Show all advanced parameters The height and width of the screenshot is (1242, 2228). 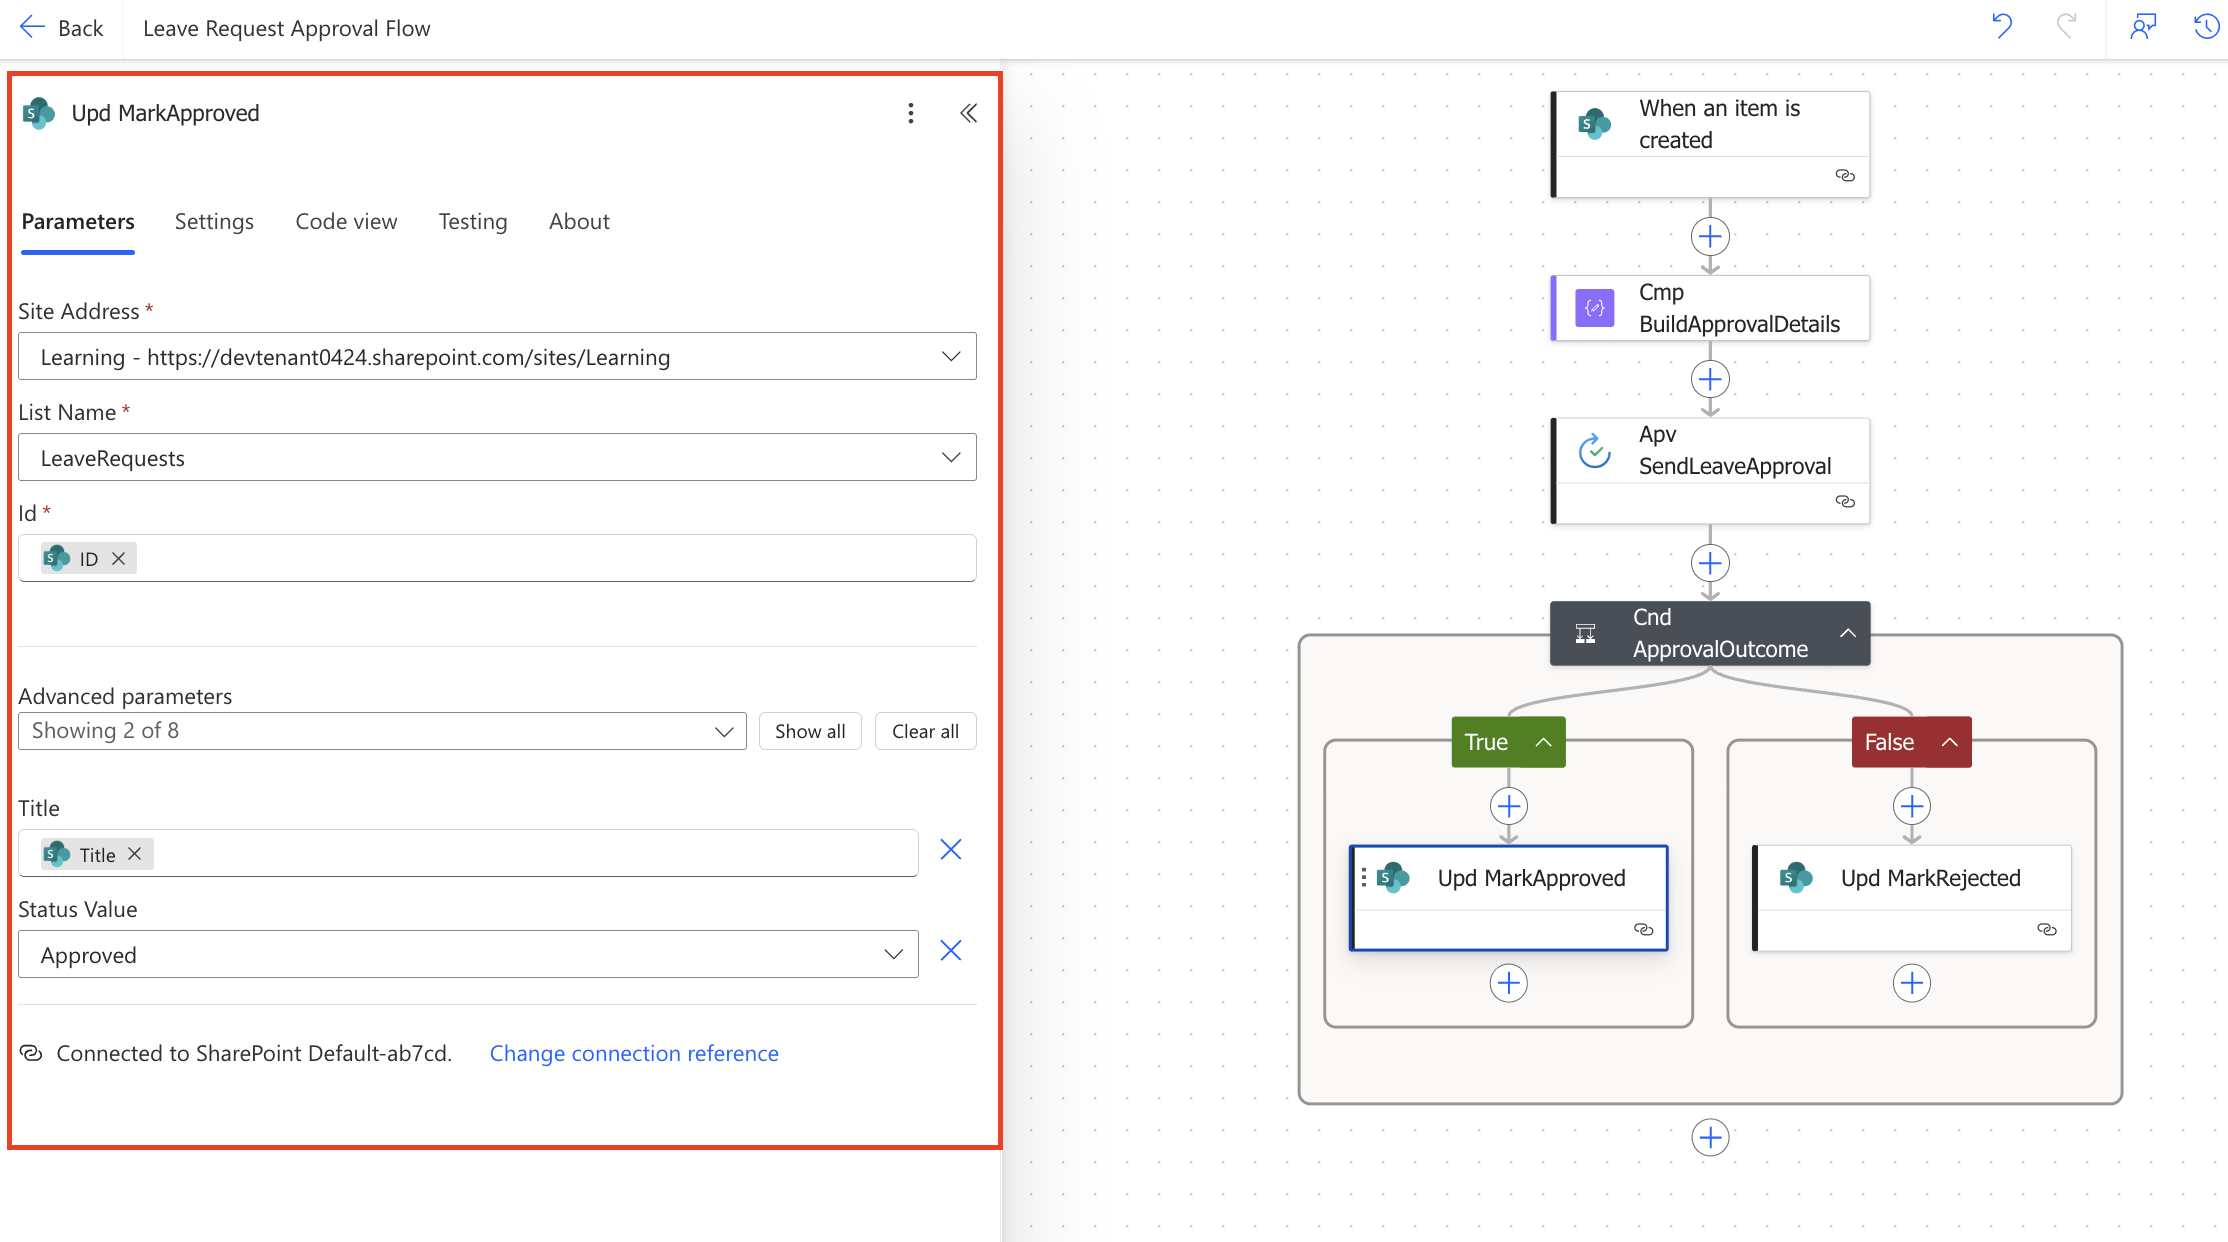pos(809,731)
